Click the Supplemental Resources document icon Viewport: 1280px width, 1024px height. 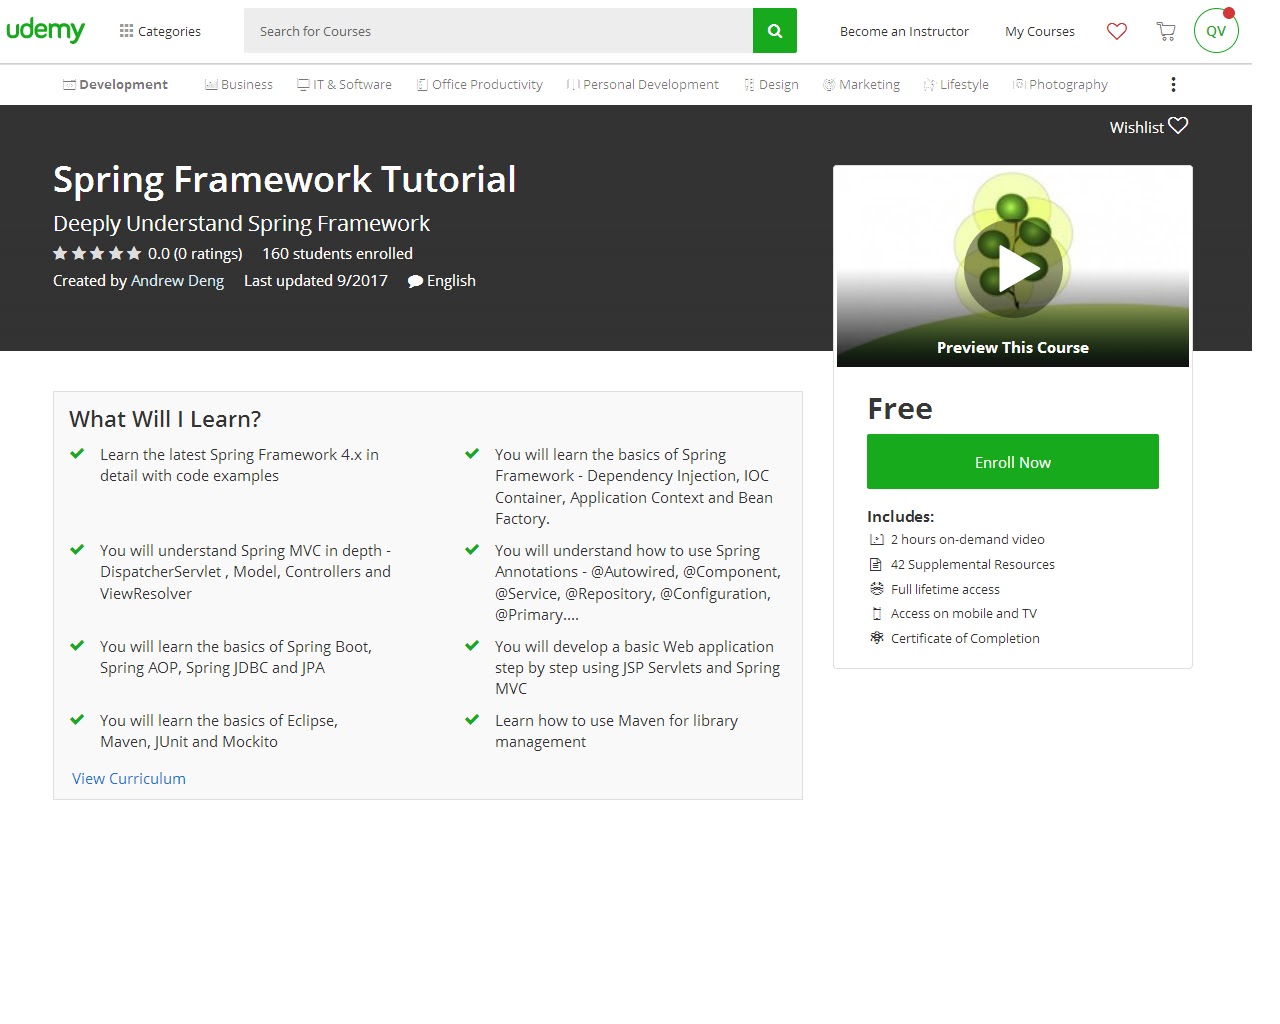[x=877, y=564]
